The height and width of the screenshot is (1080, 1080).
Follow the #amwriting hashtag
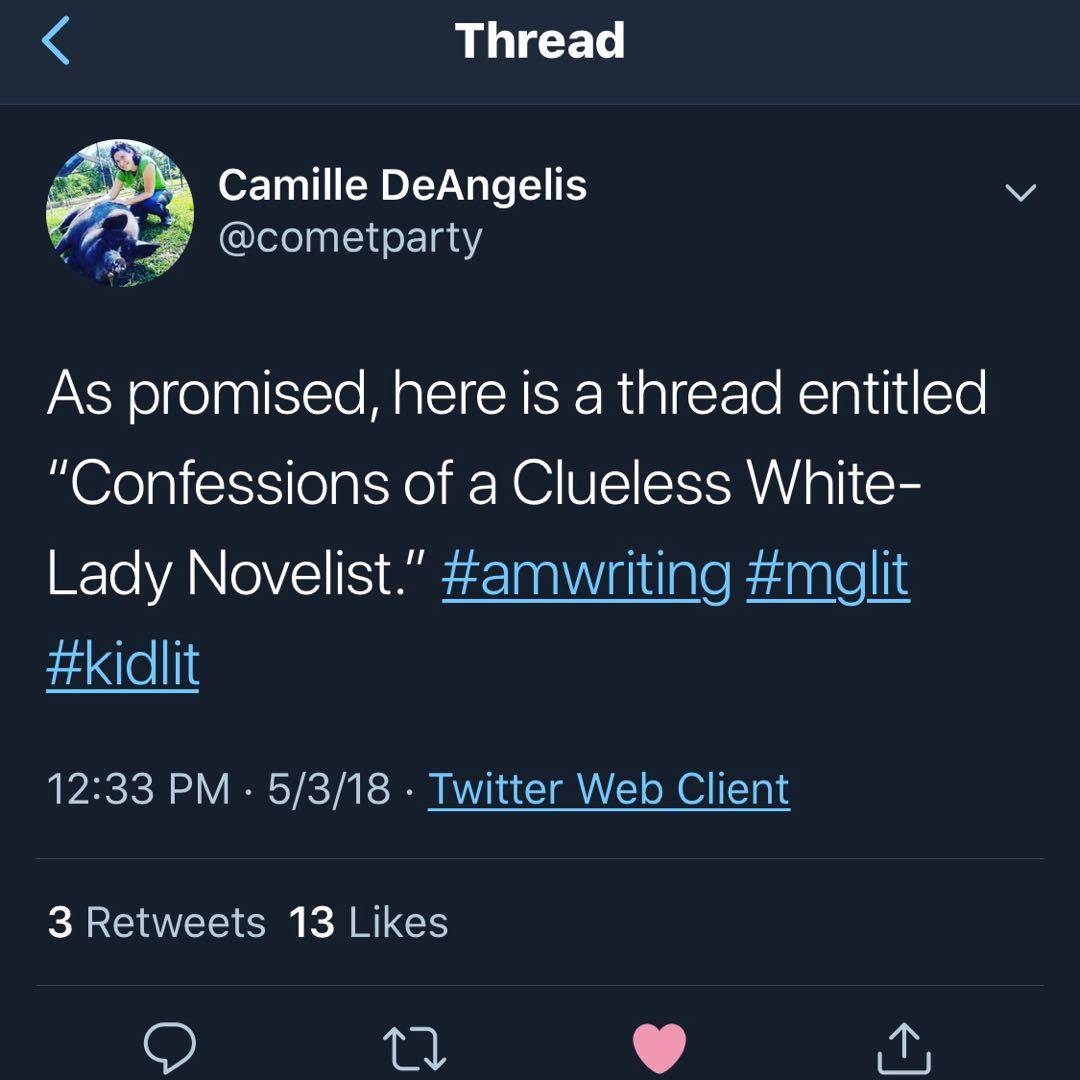[586, 575]
